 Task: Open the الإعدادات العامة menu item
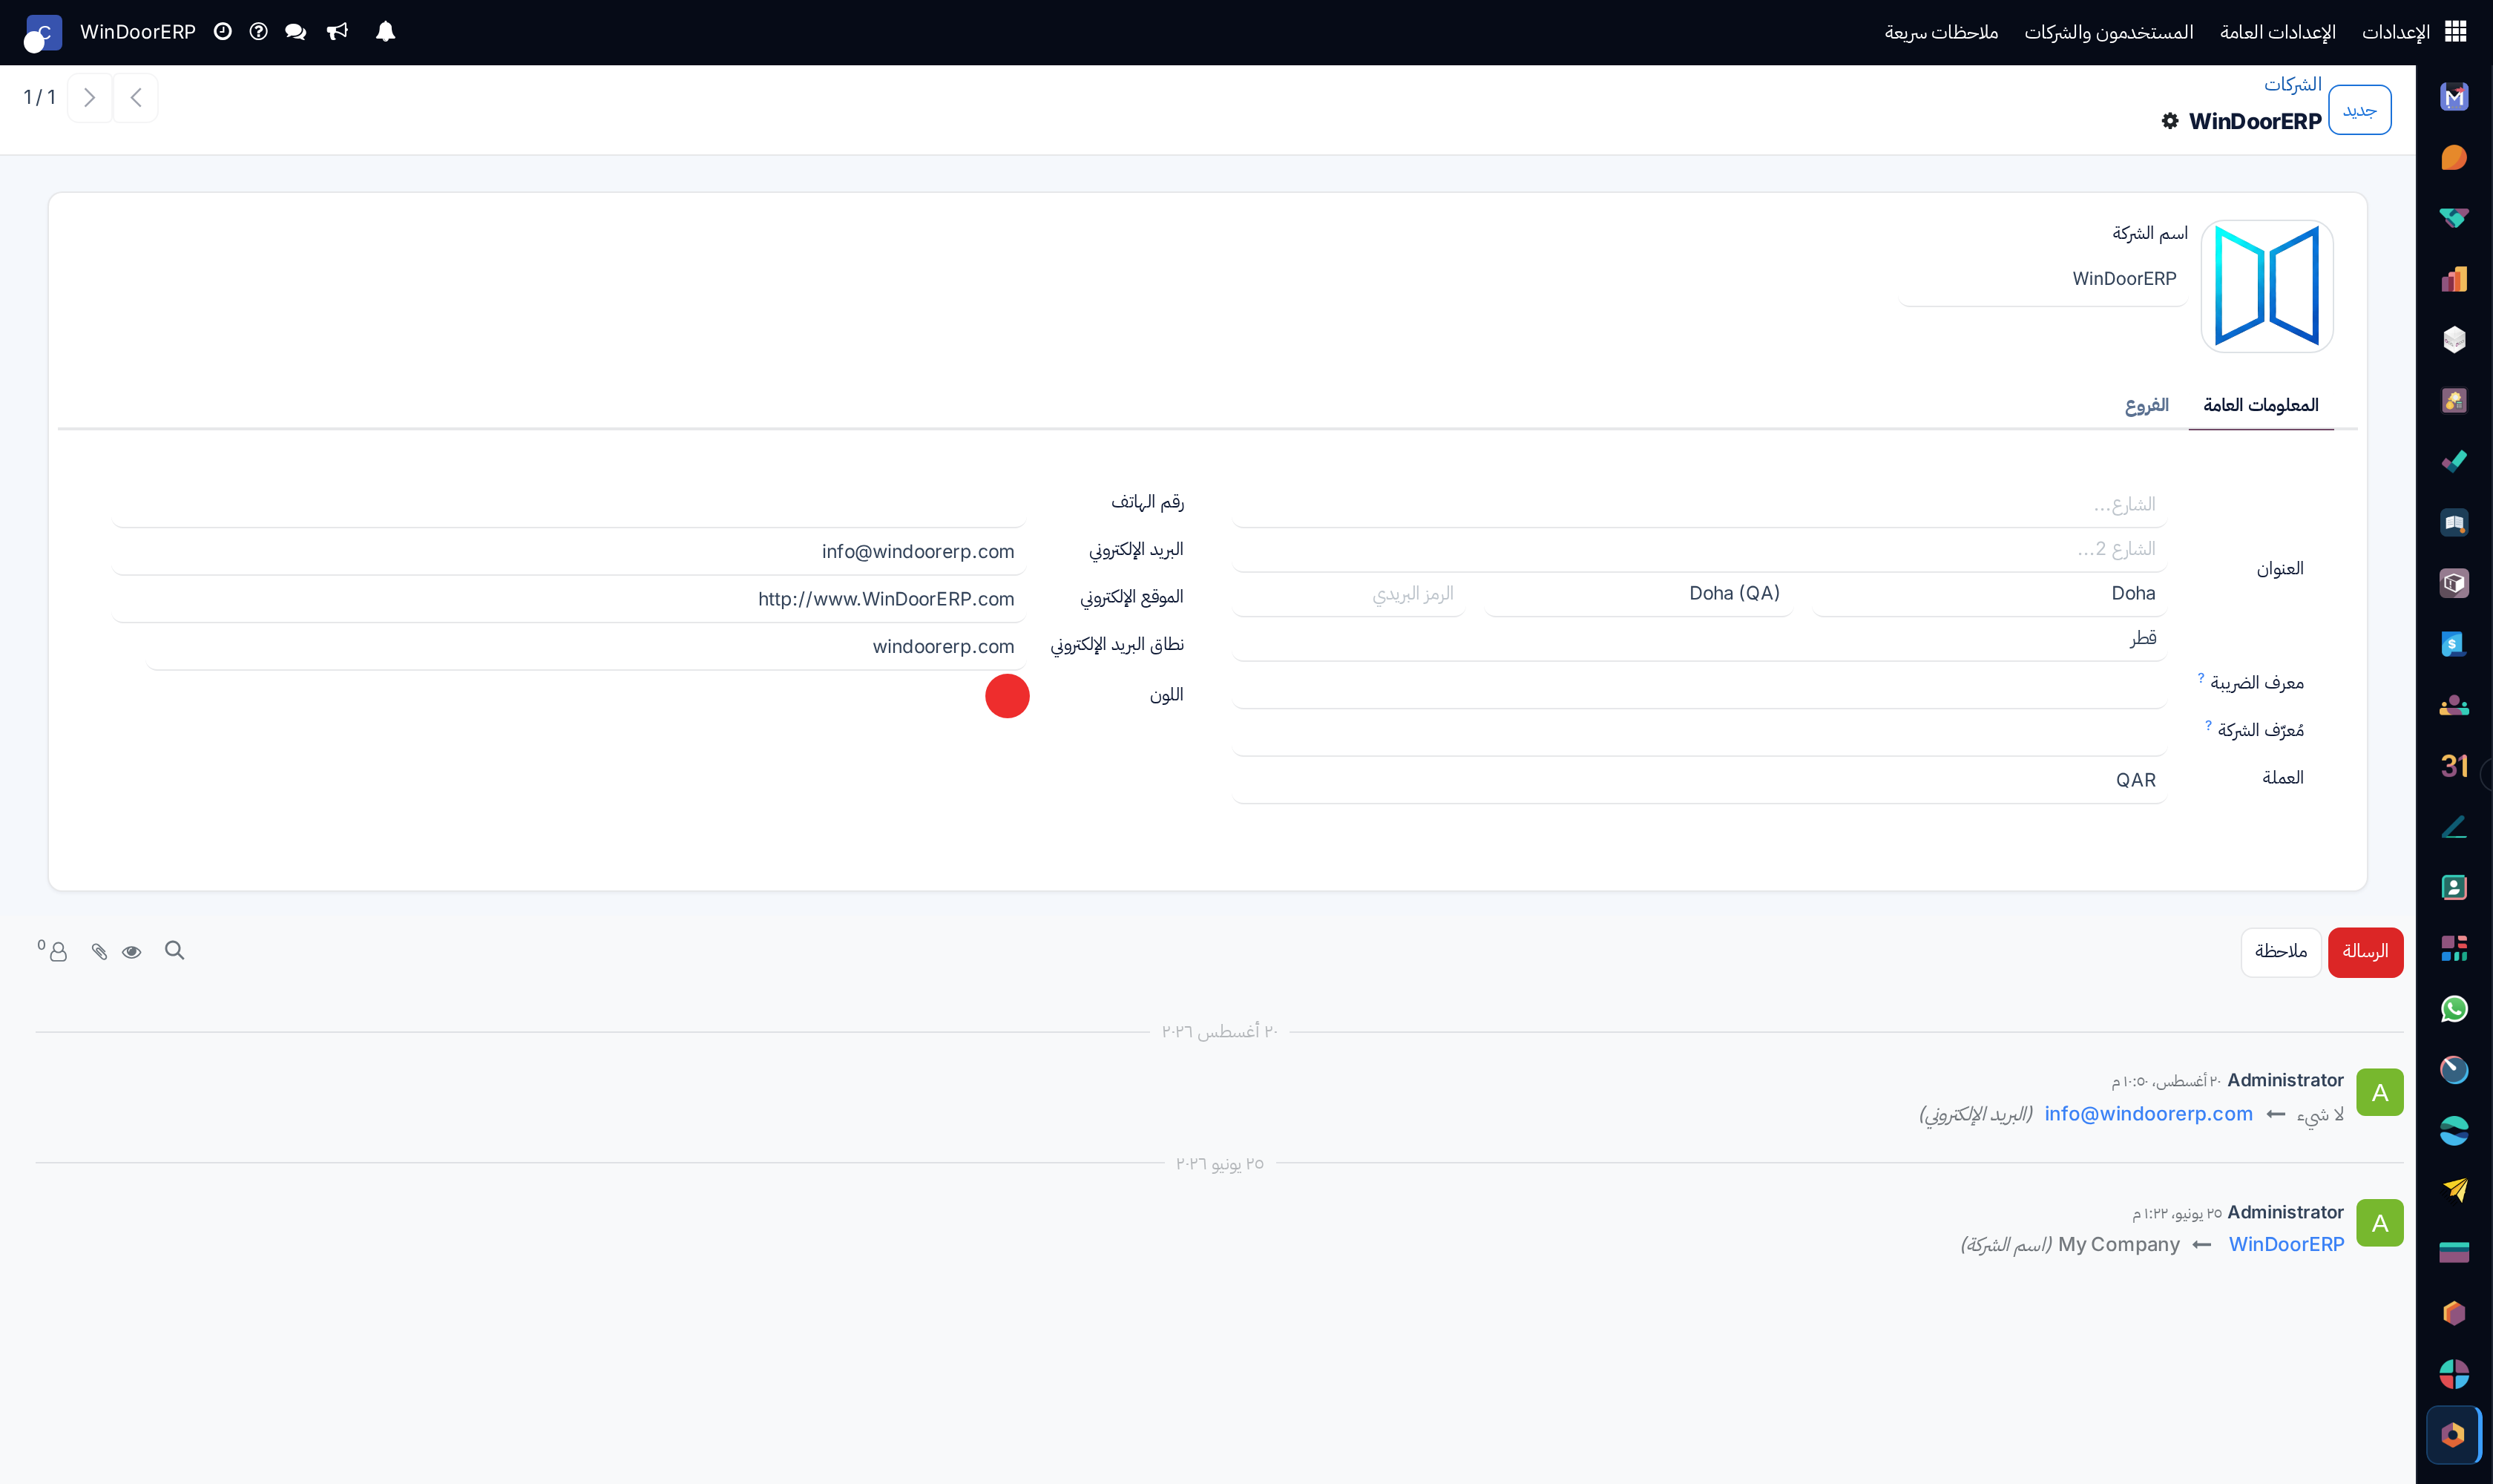pos(2277,32)
